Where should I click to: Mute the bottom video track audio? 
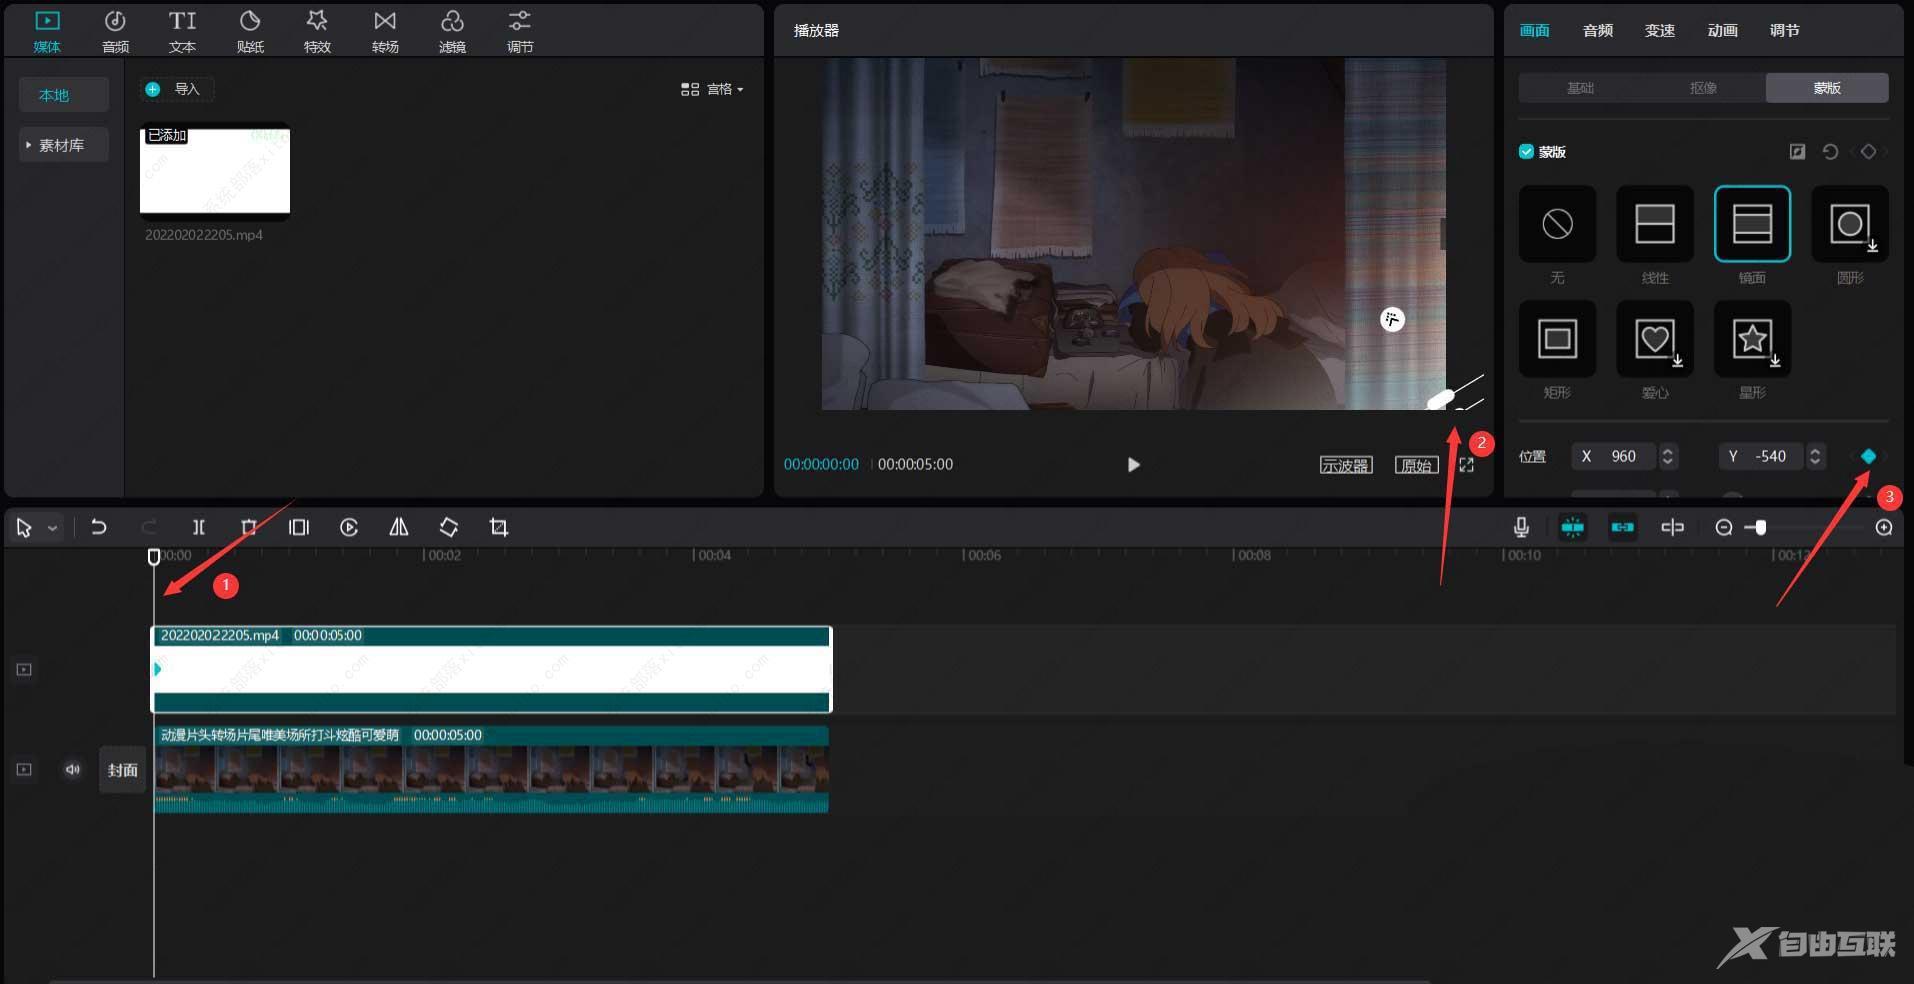tap(72, 769)
